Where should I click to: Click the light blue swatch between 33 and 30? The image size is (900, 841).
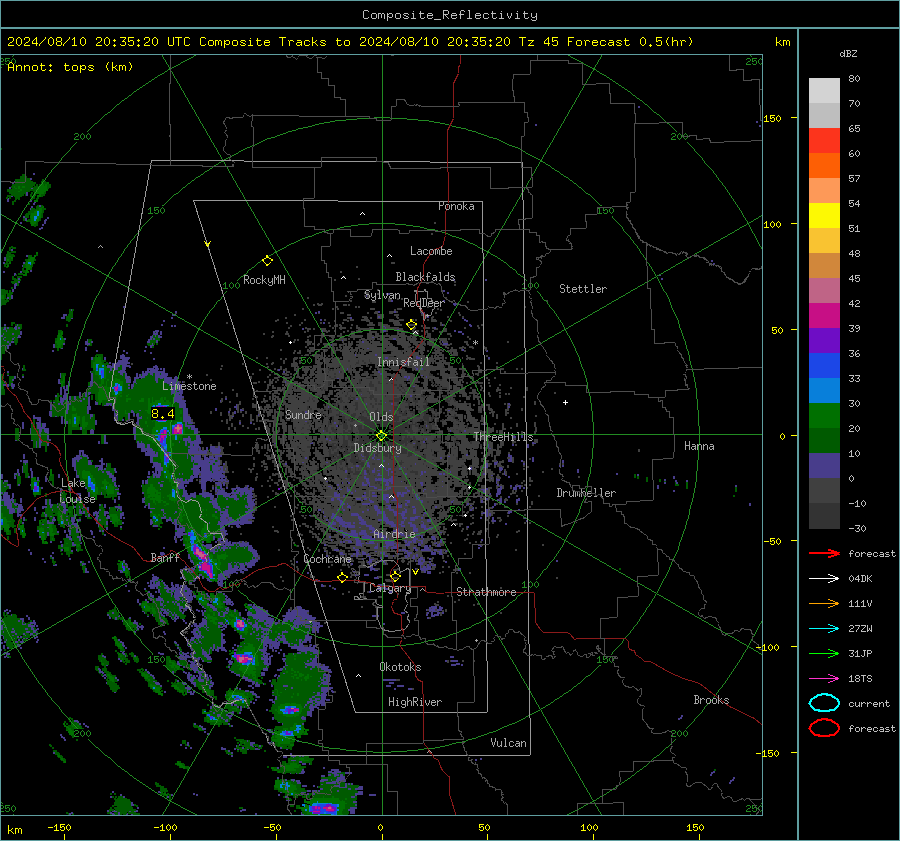[x=824, y=391]
